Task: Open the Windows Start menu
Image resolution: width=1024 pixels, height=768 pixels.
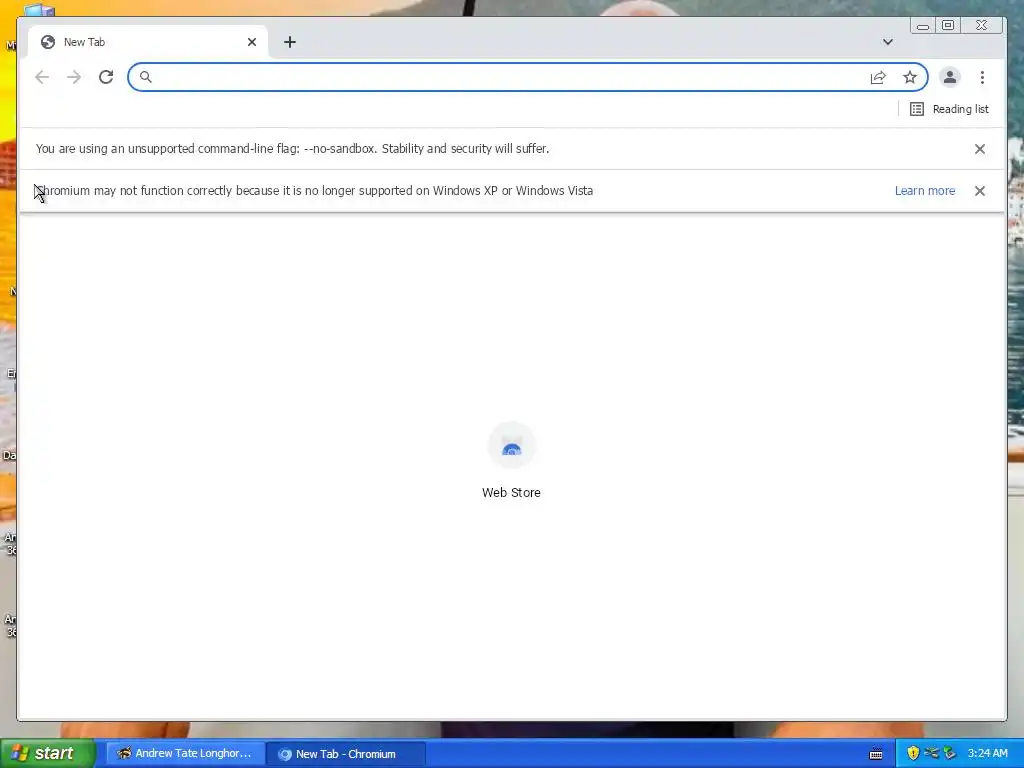Action: (47, 753)
